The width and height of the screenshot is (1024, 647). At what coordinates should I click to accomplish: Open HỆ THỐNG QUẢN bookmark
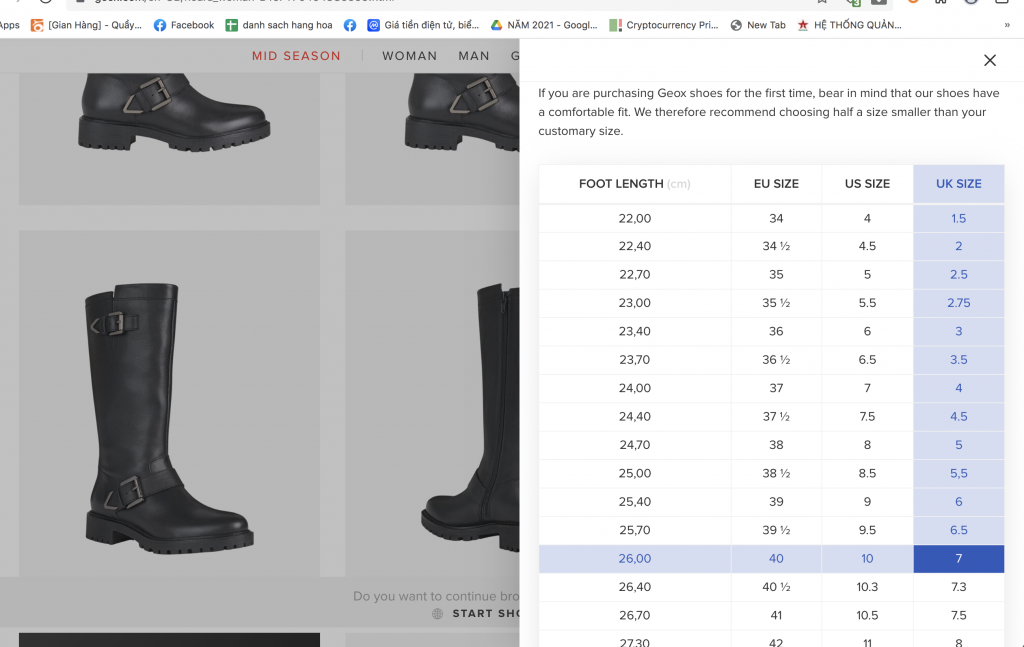pyautogui.click(x=849, y=25)
